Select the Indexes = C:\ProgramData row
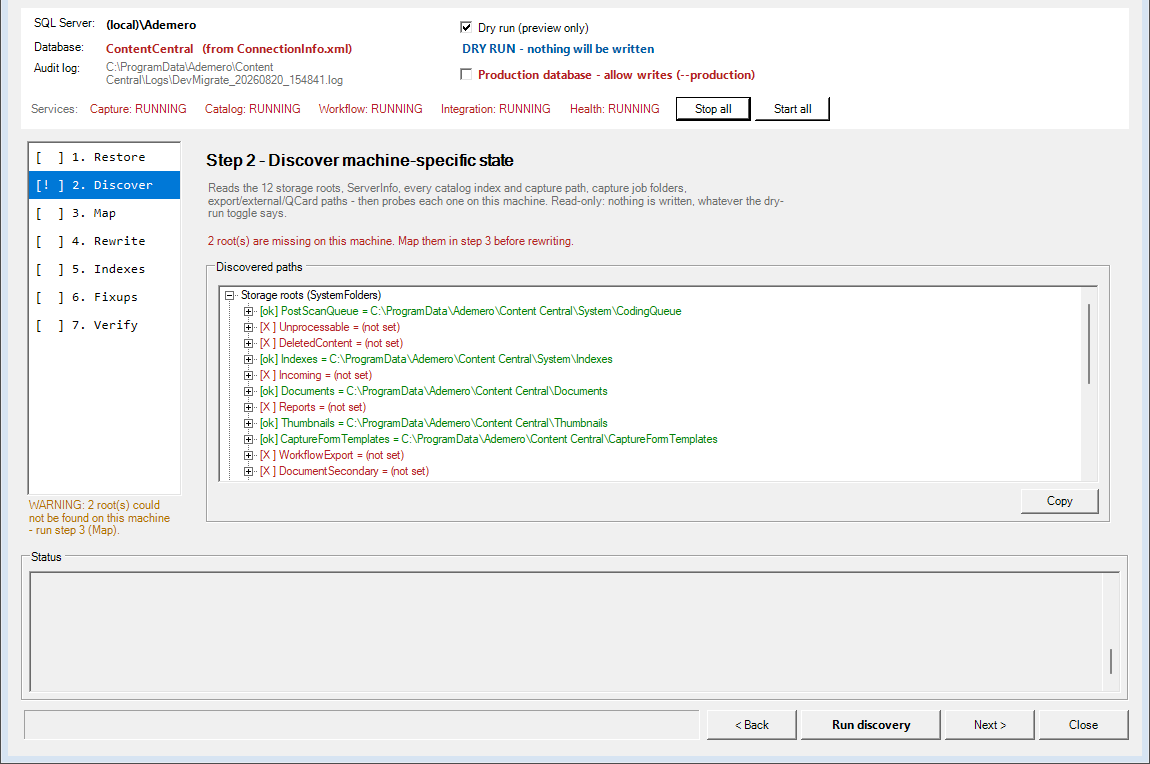 click(436, 359)
